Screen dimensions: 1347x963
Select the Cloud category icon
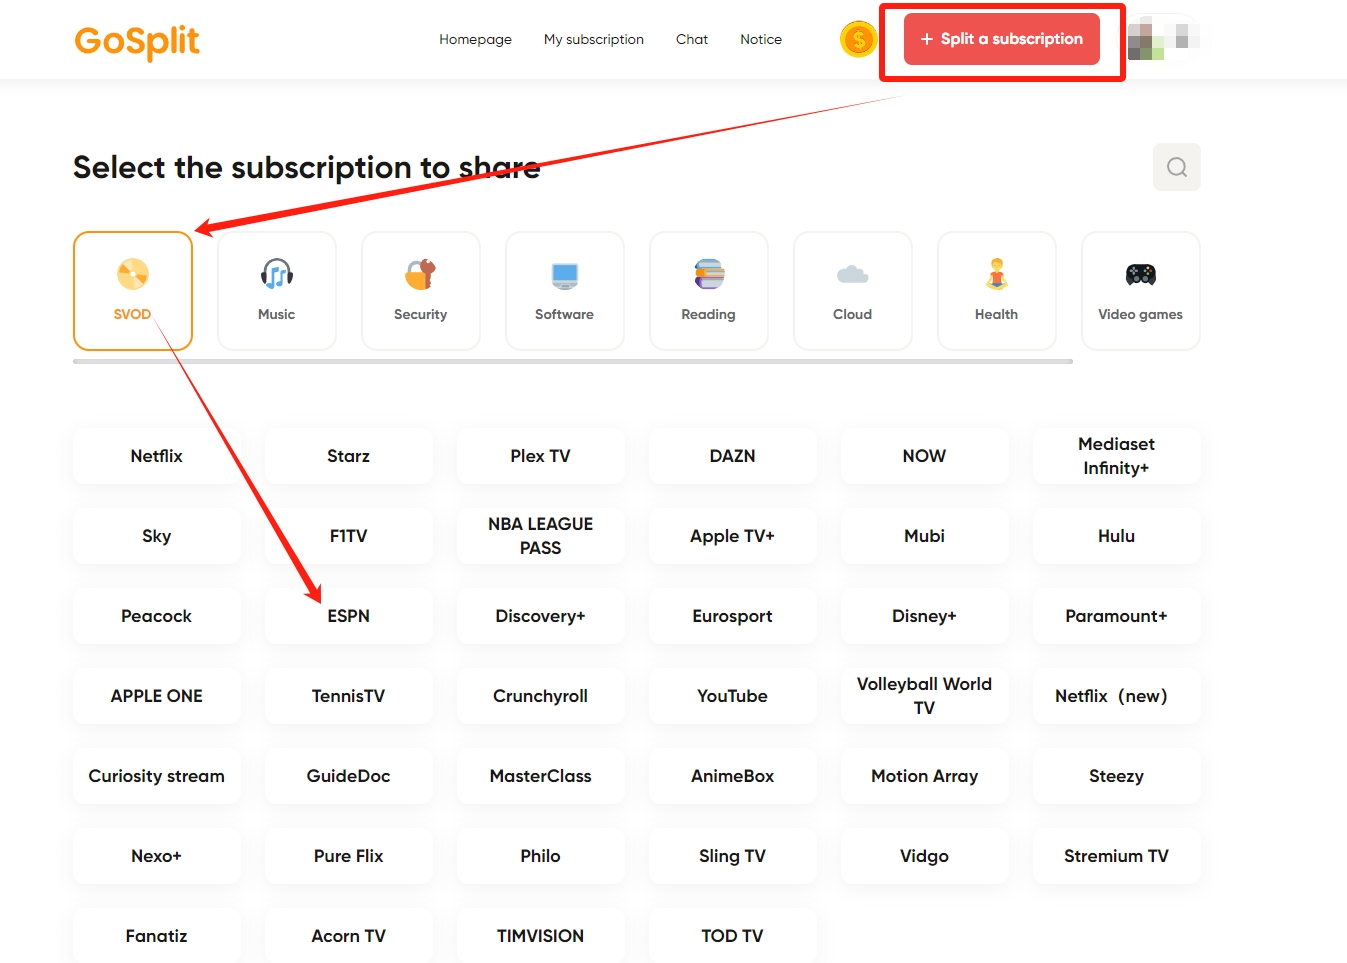[x=853, y=274]
